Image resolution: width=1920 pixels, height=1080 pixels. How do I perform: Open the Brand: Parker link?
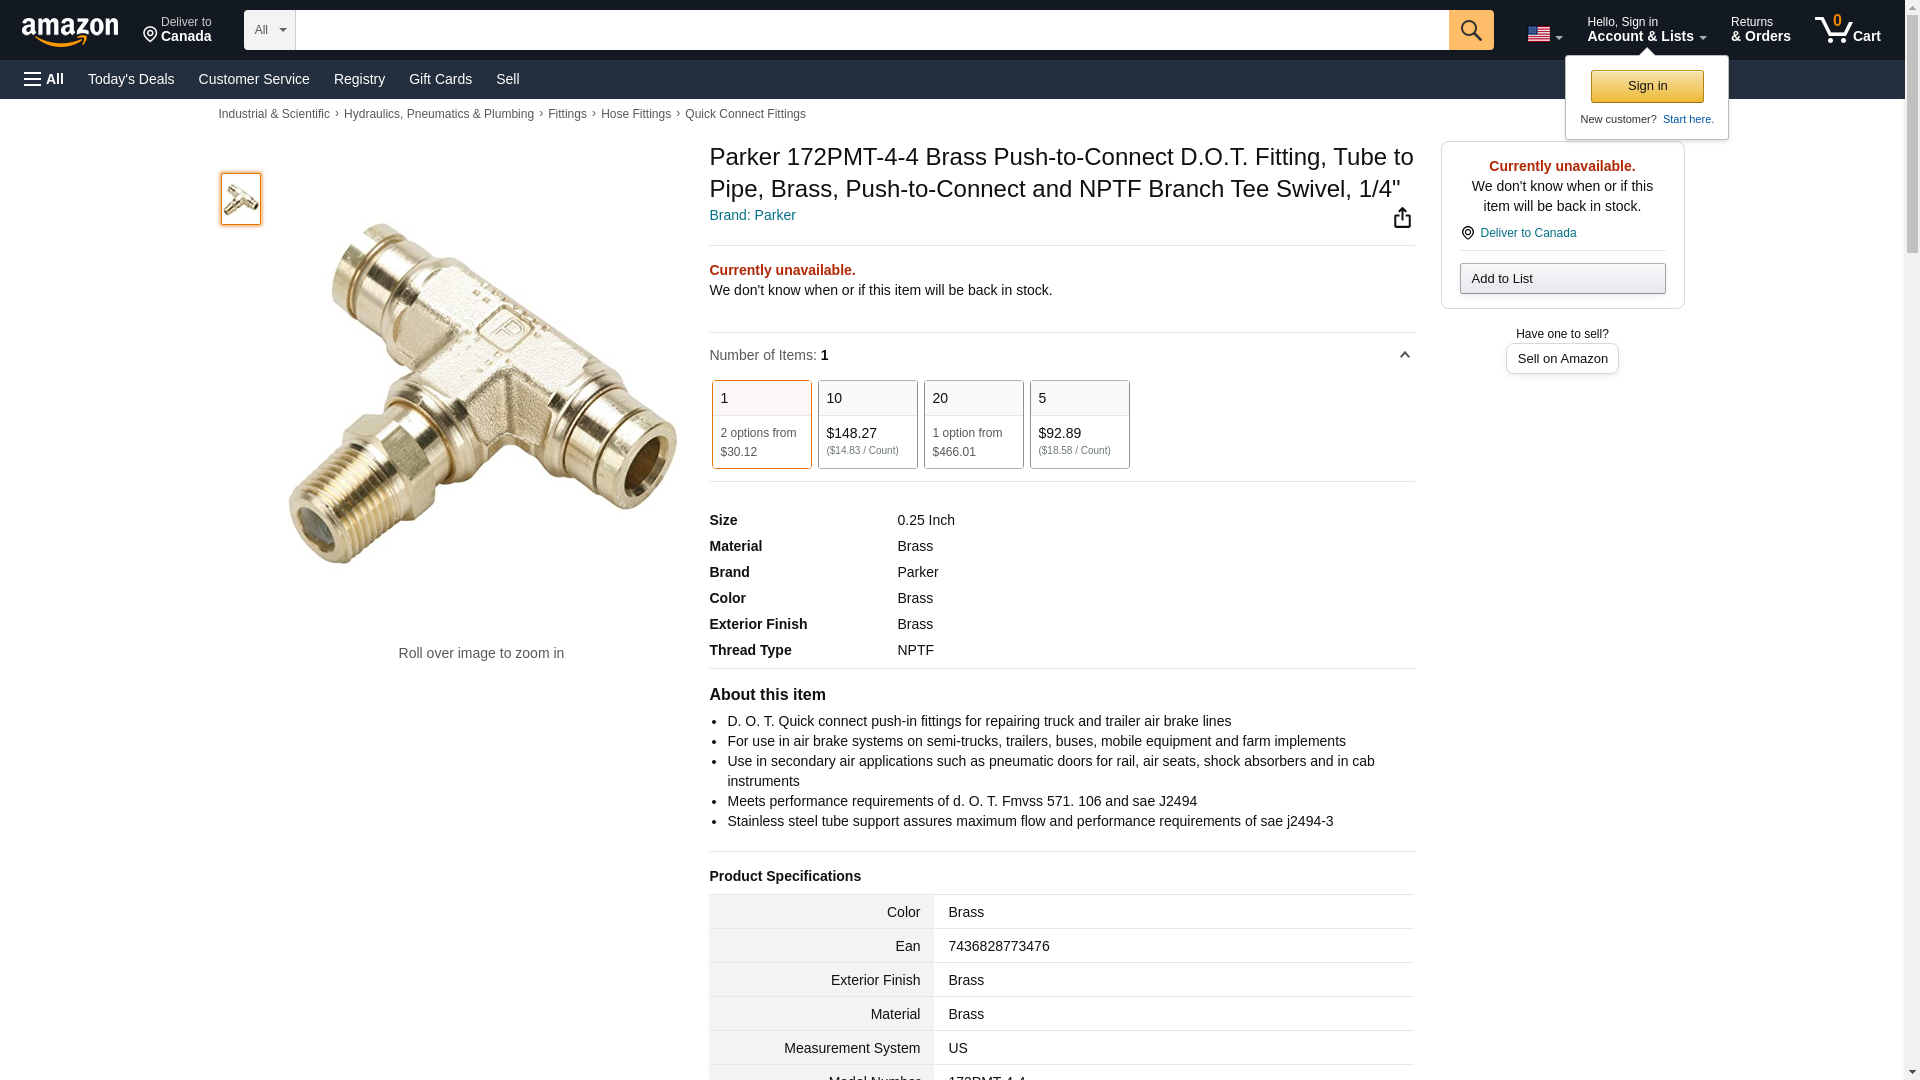click(752, 215)
